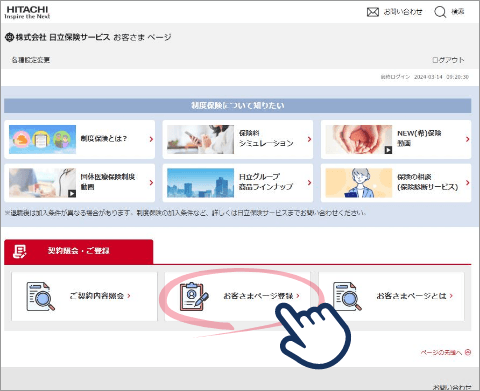Screen dimensions: 480x391
Task: Click the magnifying glass search icon
Action: tap(440, 12)
